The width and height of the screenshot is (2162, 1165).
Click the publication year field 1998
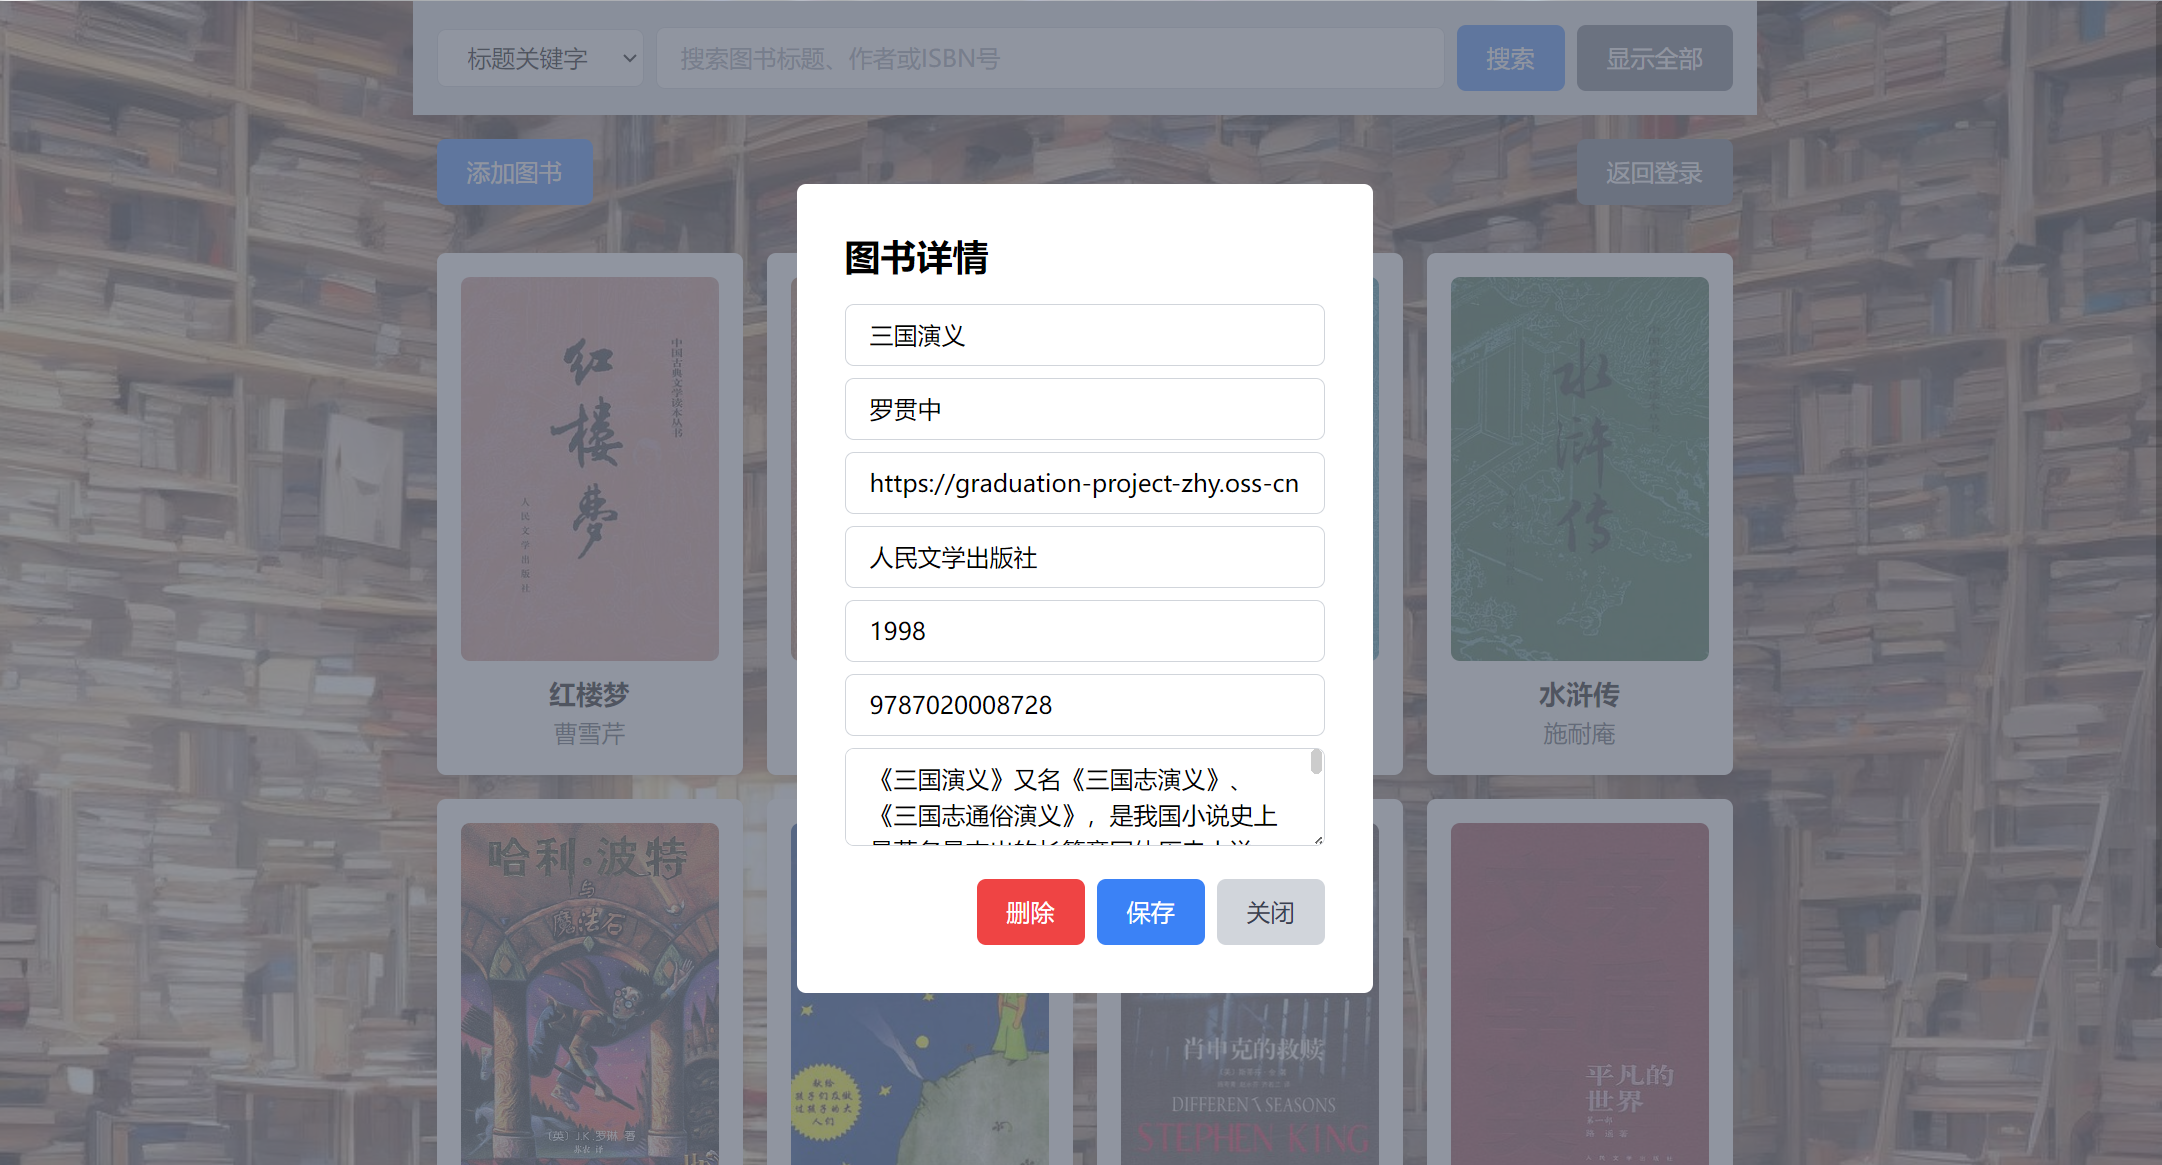(x=1084, y=632)
